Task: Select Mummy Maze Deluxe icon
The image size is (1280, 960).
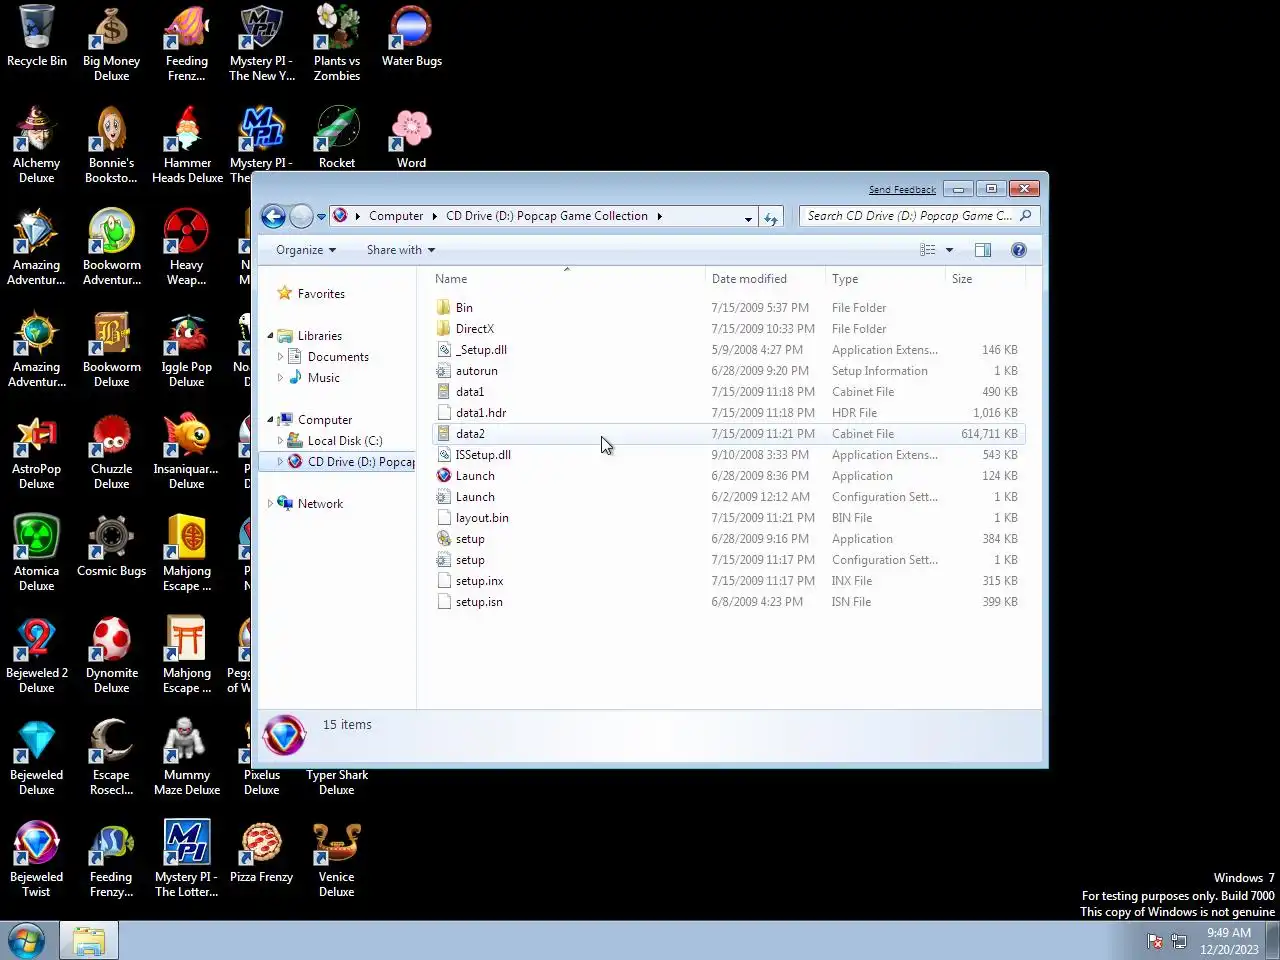Action: [187, 758]
